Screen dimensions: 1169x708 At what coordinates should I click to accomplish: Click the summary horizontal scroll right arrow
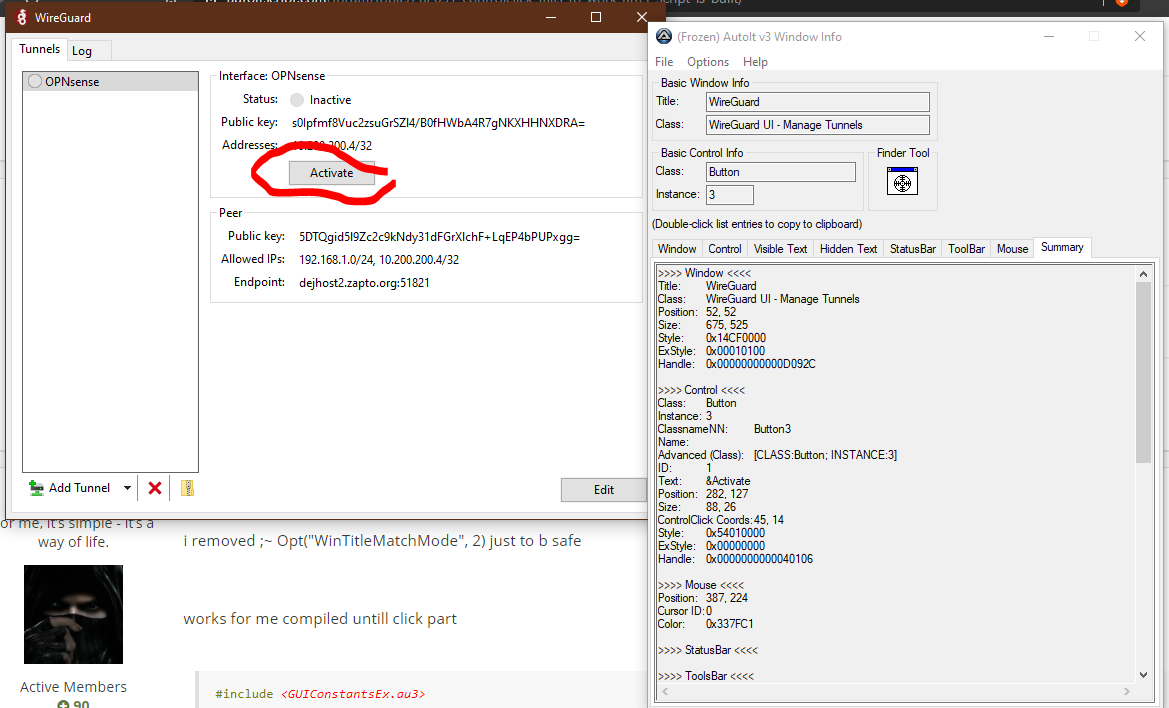(1127, 692)
